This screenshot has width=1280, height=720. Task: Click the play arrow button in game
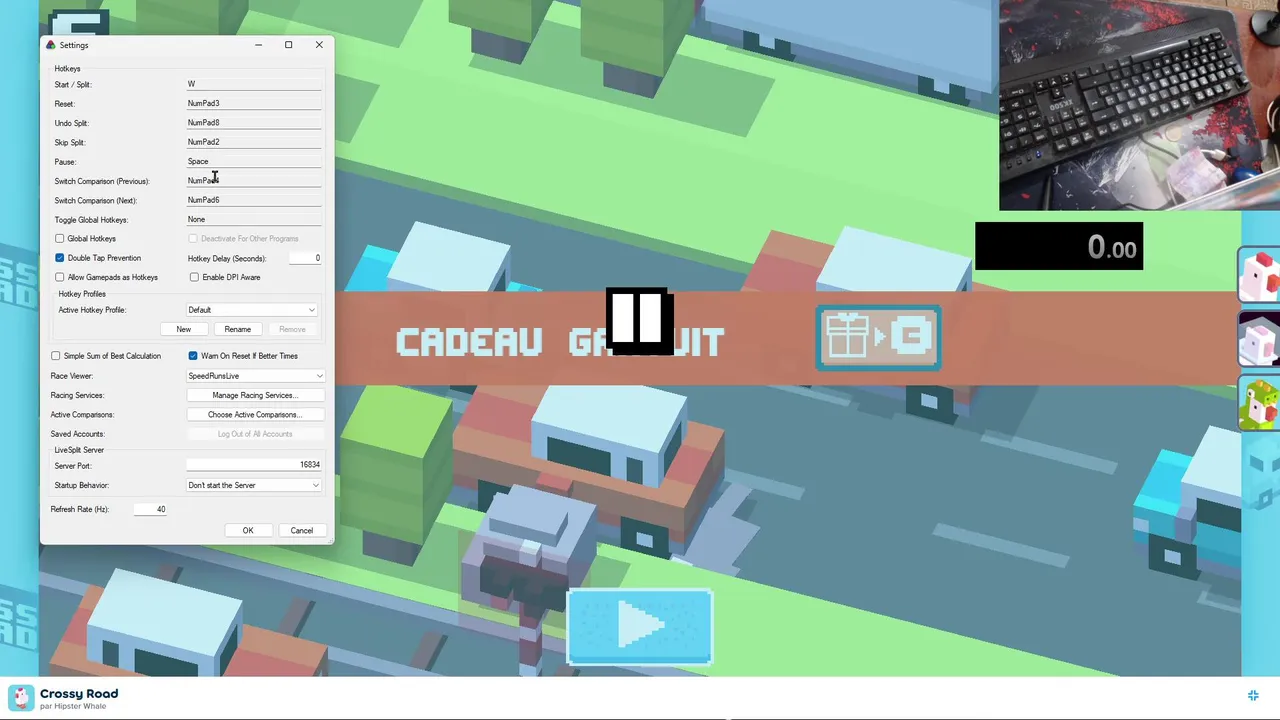tap(640, 627)
